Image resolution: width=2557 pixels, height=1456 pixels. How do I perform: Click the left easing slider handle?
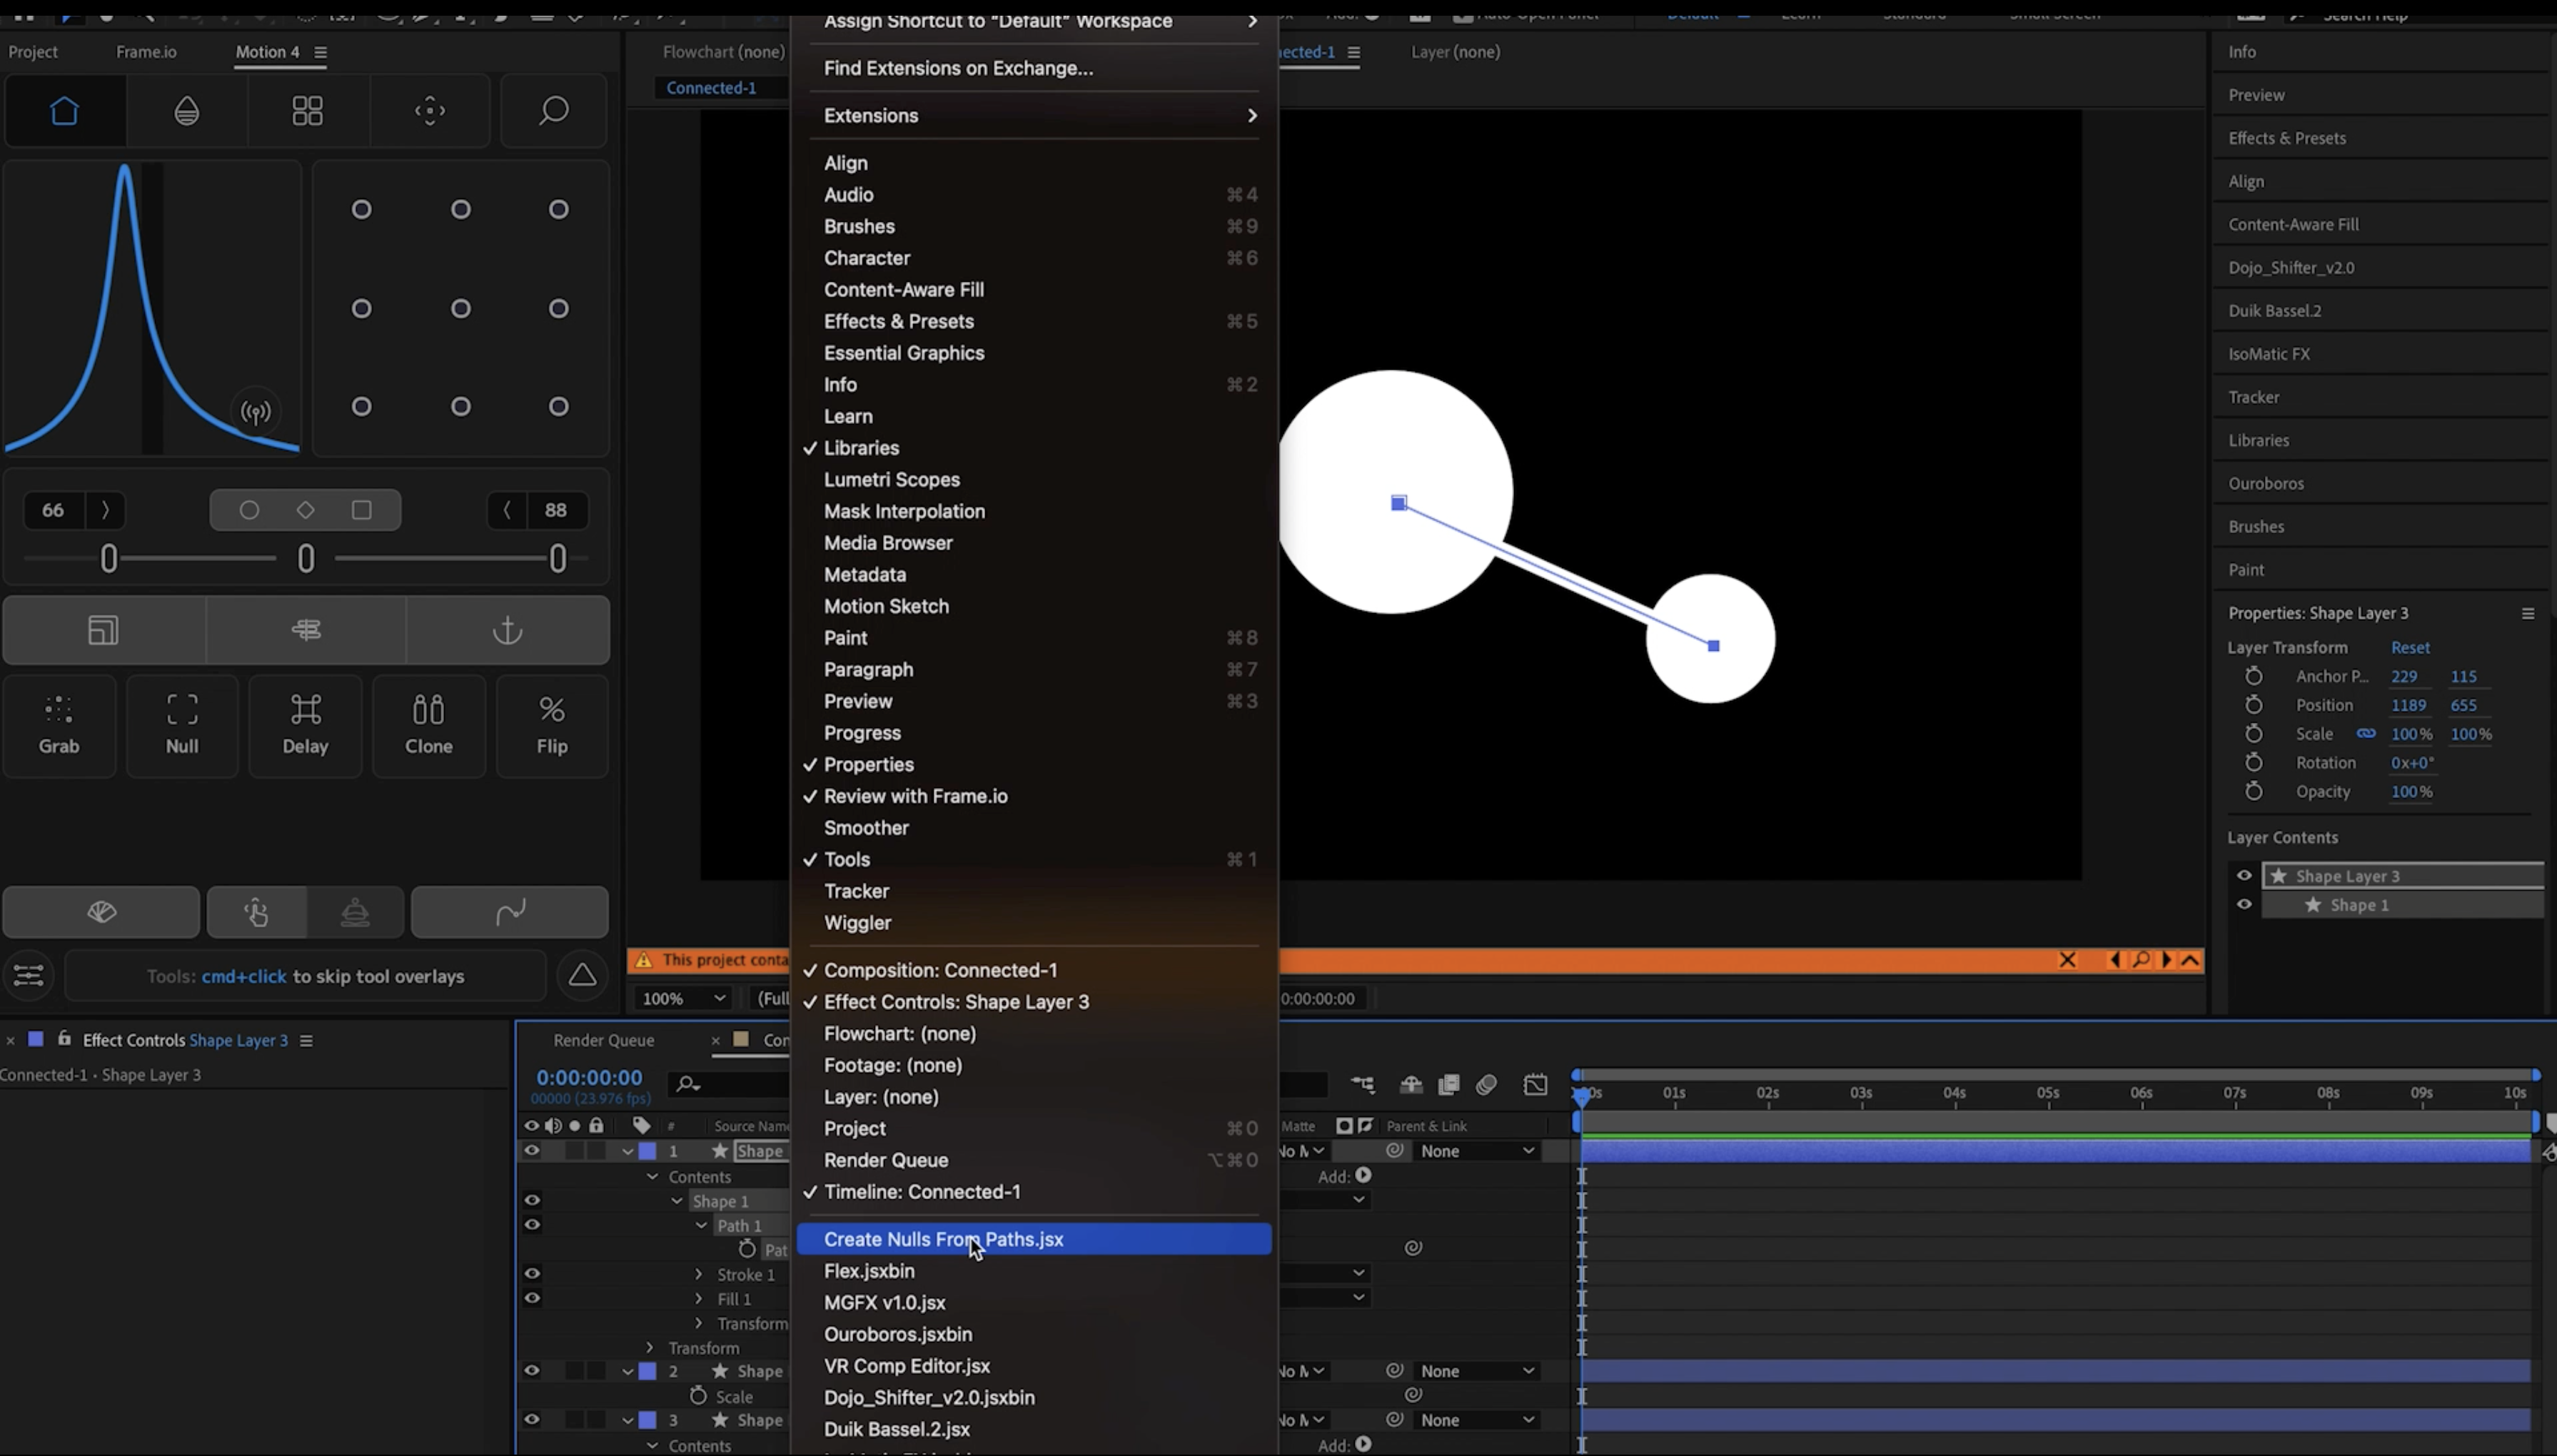click(108, 558)
